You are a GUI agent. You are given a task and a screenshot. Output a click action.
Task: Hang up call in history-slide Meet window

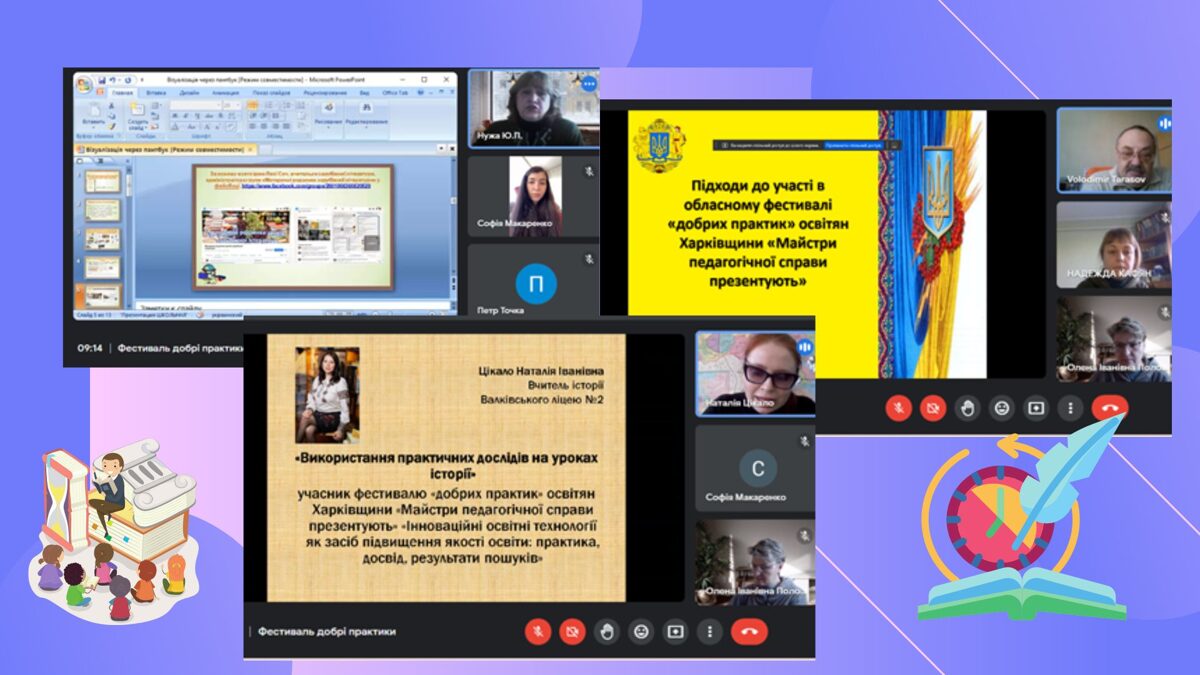749,631
